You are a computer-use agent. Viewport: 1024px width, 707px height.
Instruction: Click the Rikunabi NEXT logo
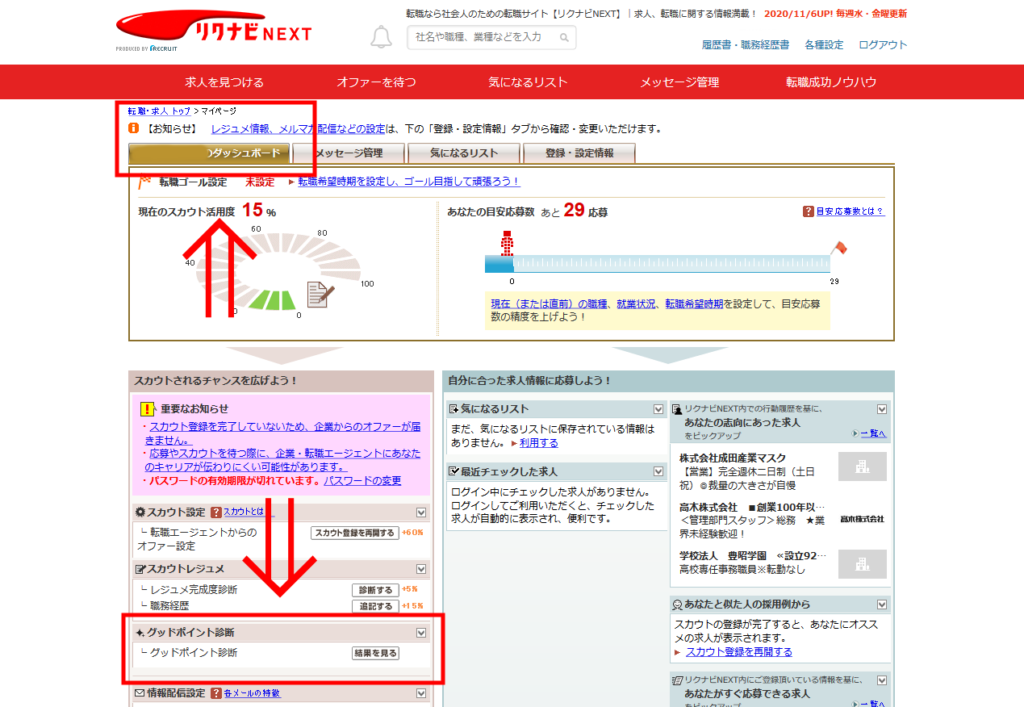[214, 30]
